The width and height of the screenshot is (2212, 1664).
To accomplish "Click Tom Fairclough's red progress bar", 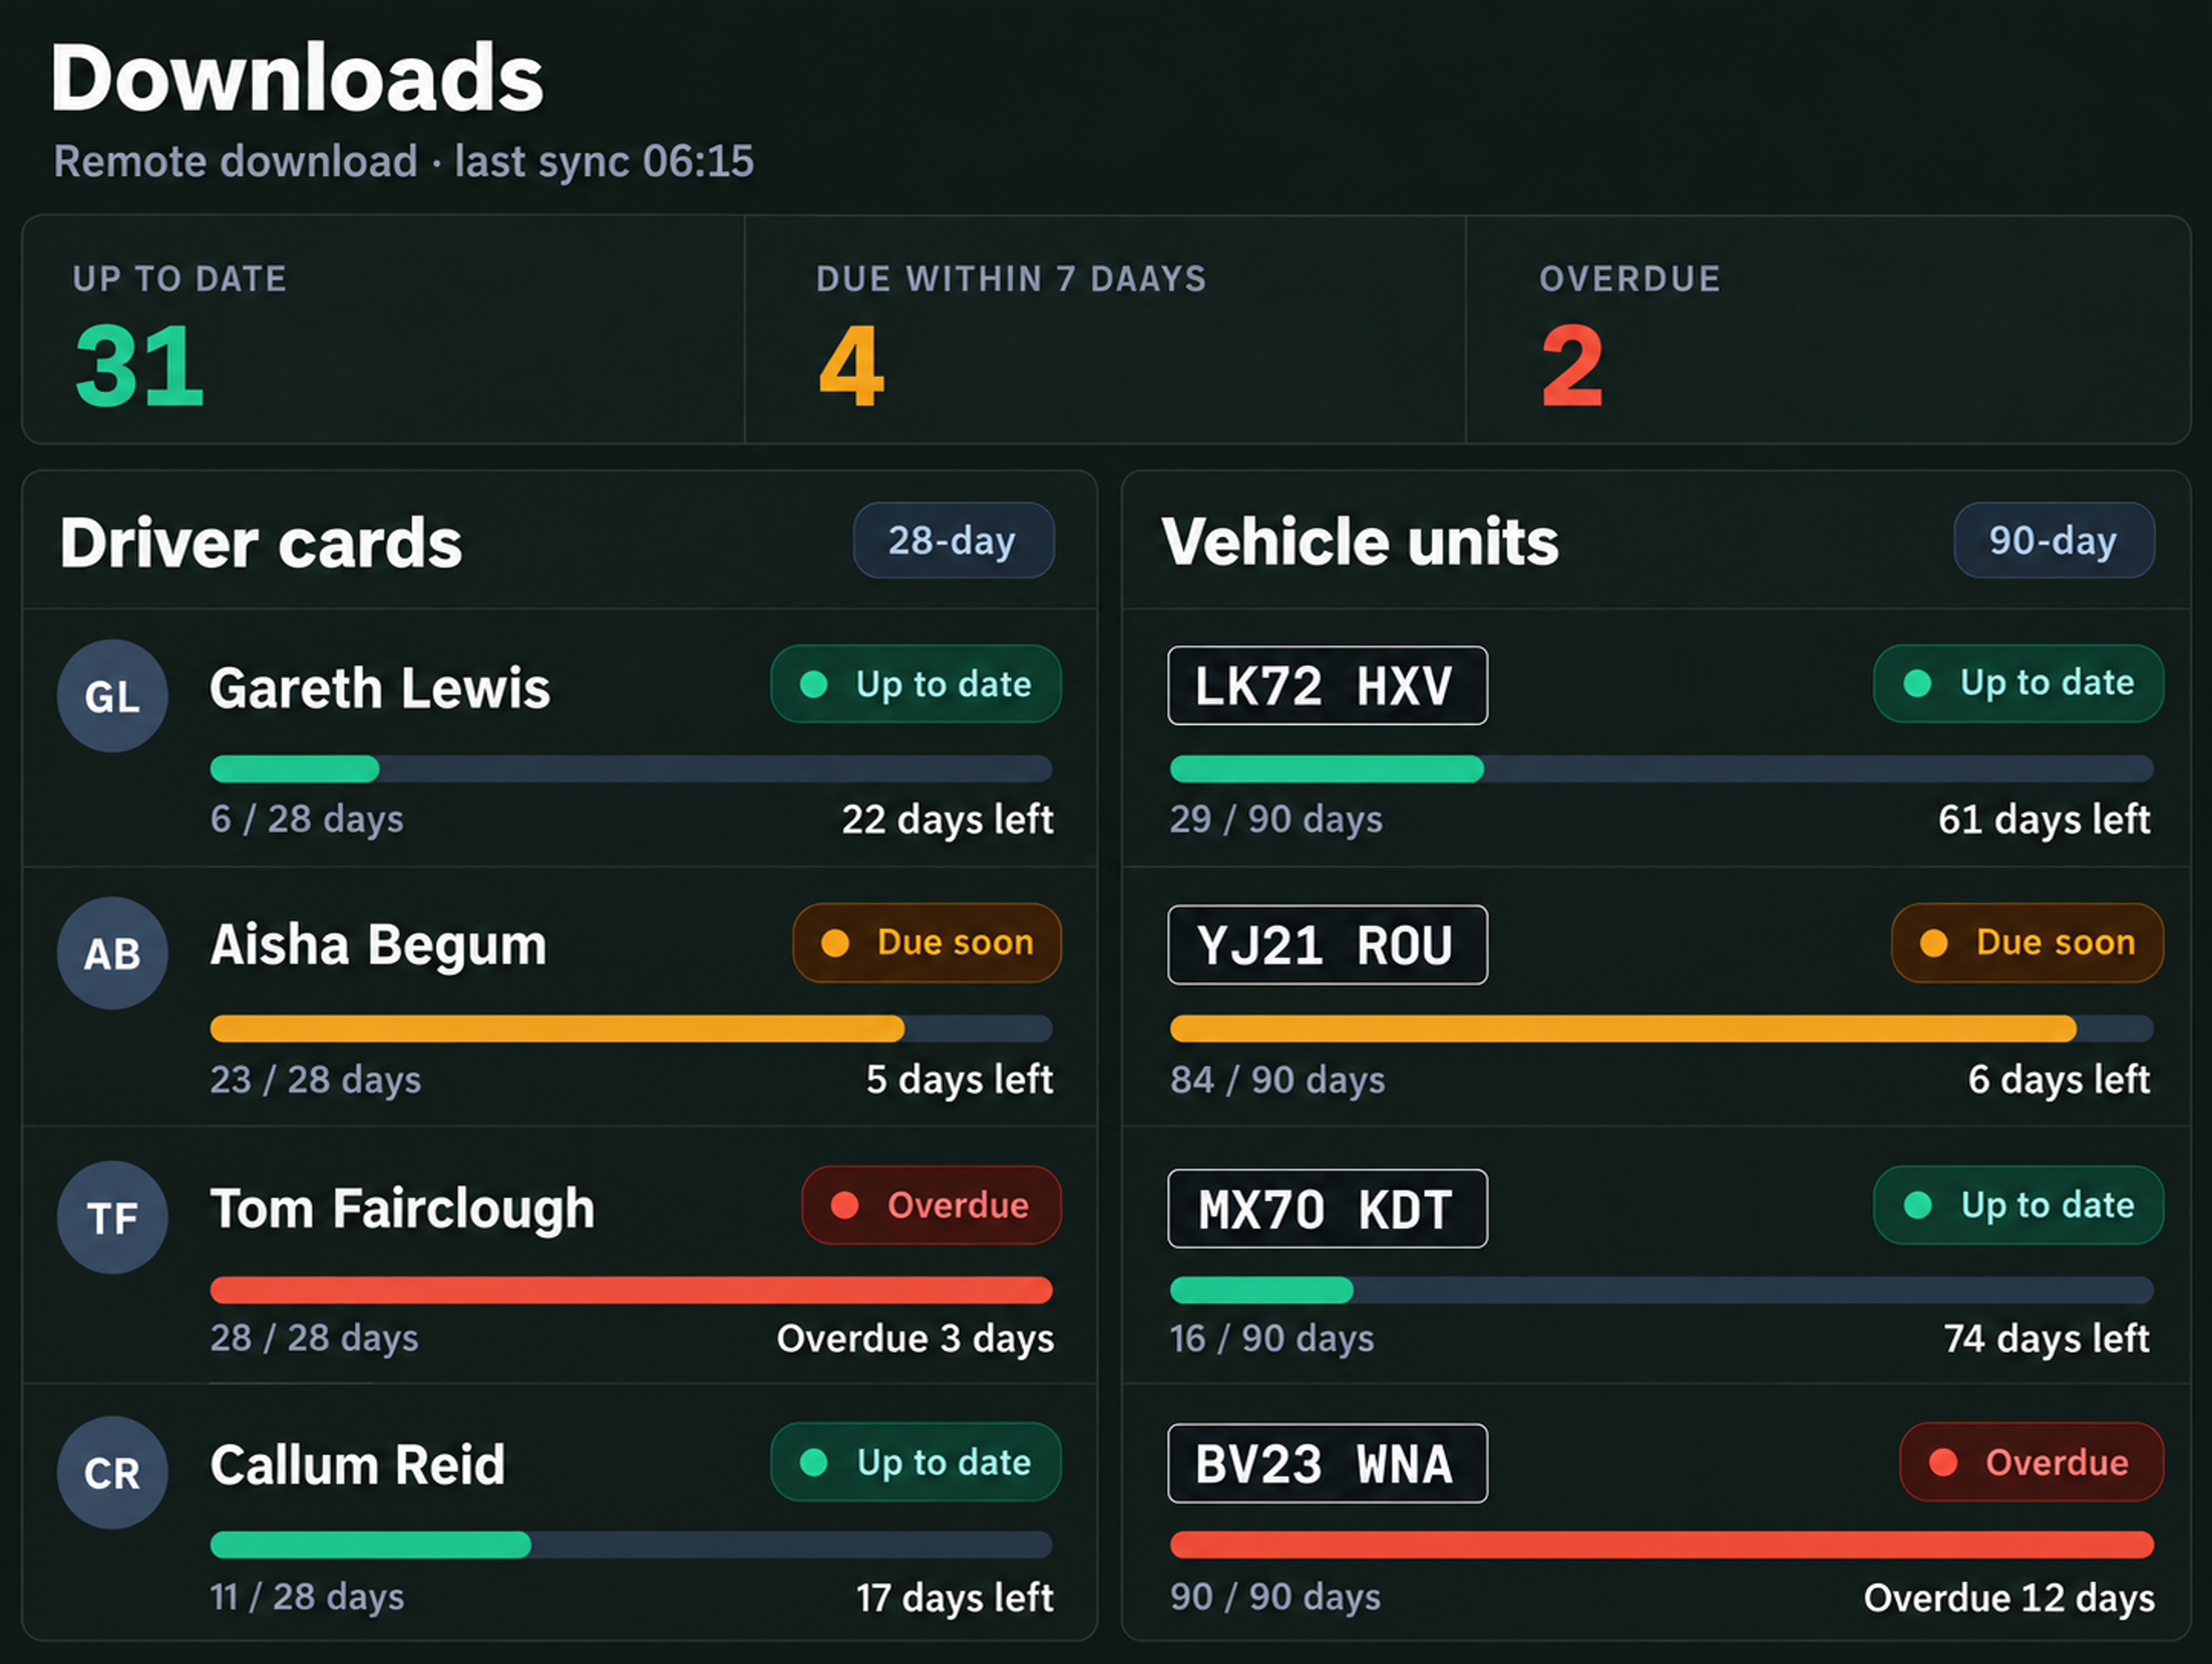I will 631,1290.
